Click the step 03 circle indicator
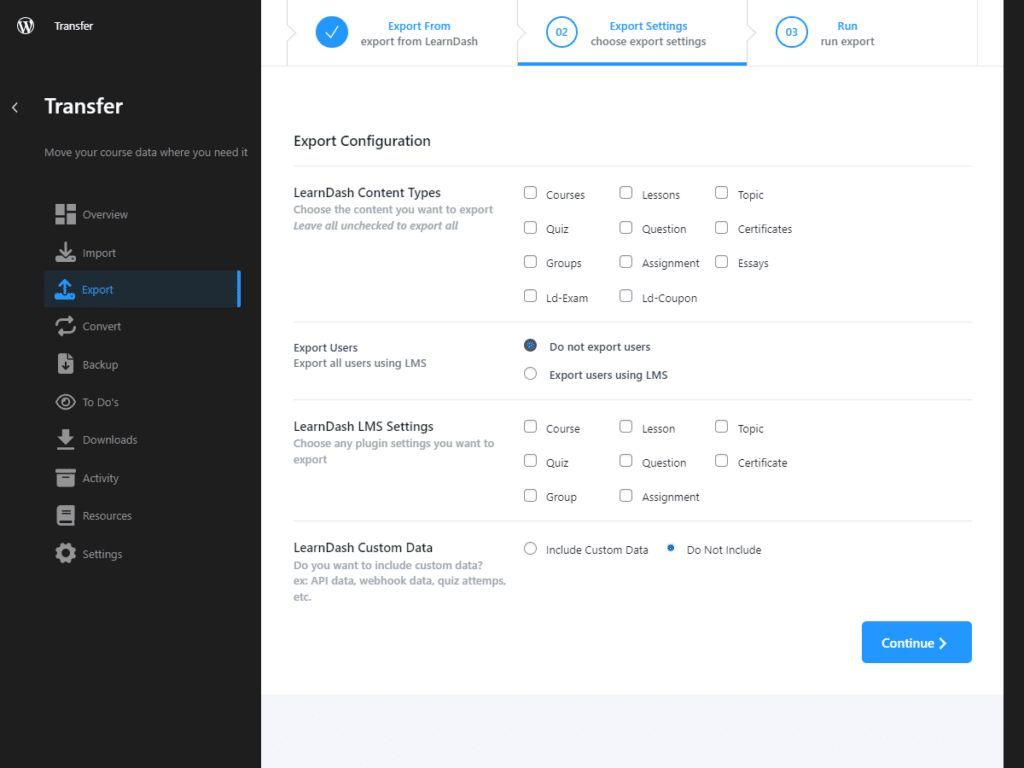The height and width of the screenshot is (768, 1024). 792,32
